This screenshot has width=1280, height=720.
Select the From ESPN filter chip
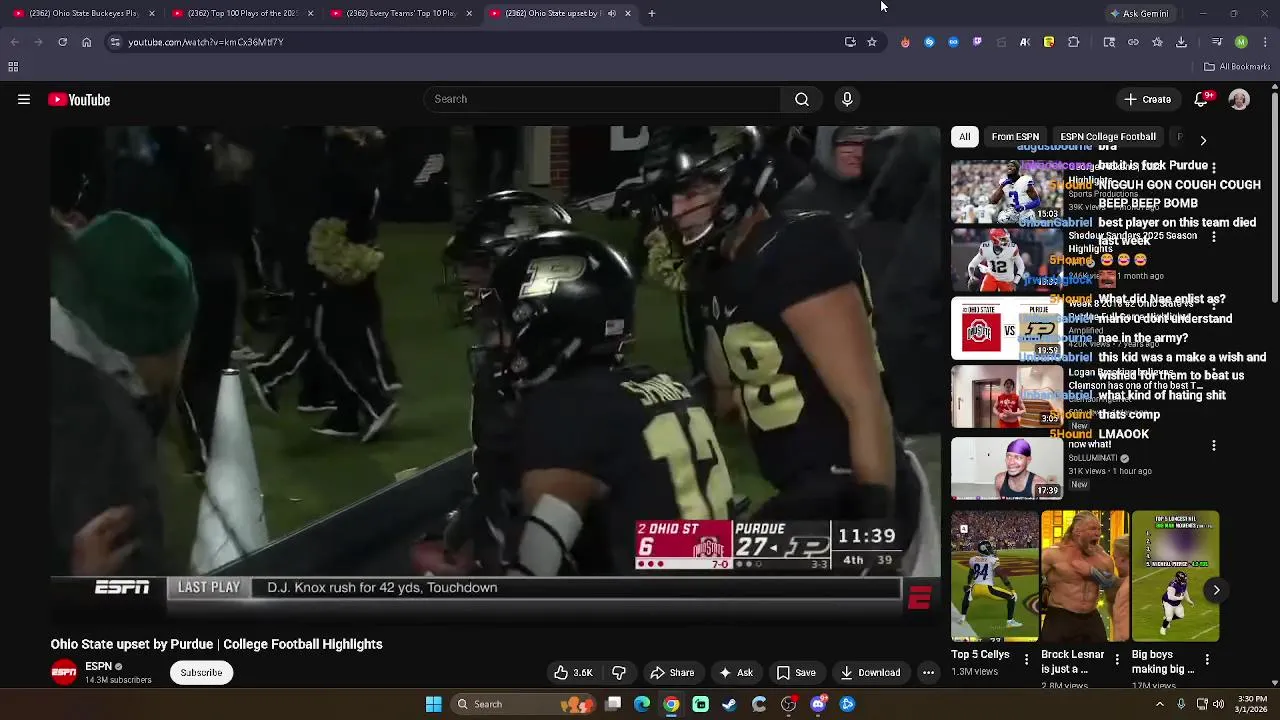[1015, 137]
